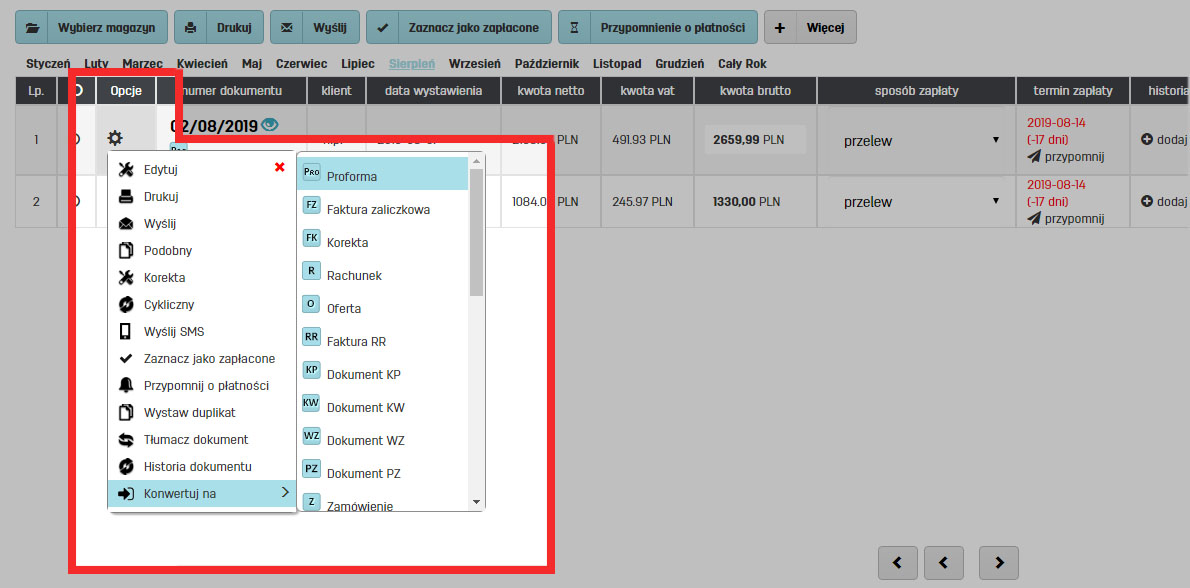
Task: Switch to the Wrzesień month tab
Action: 474,63
